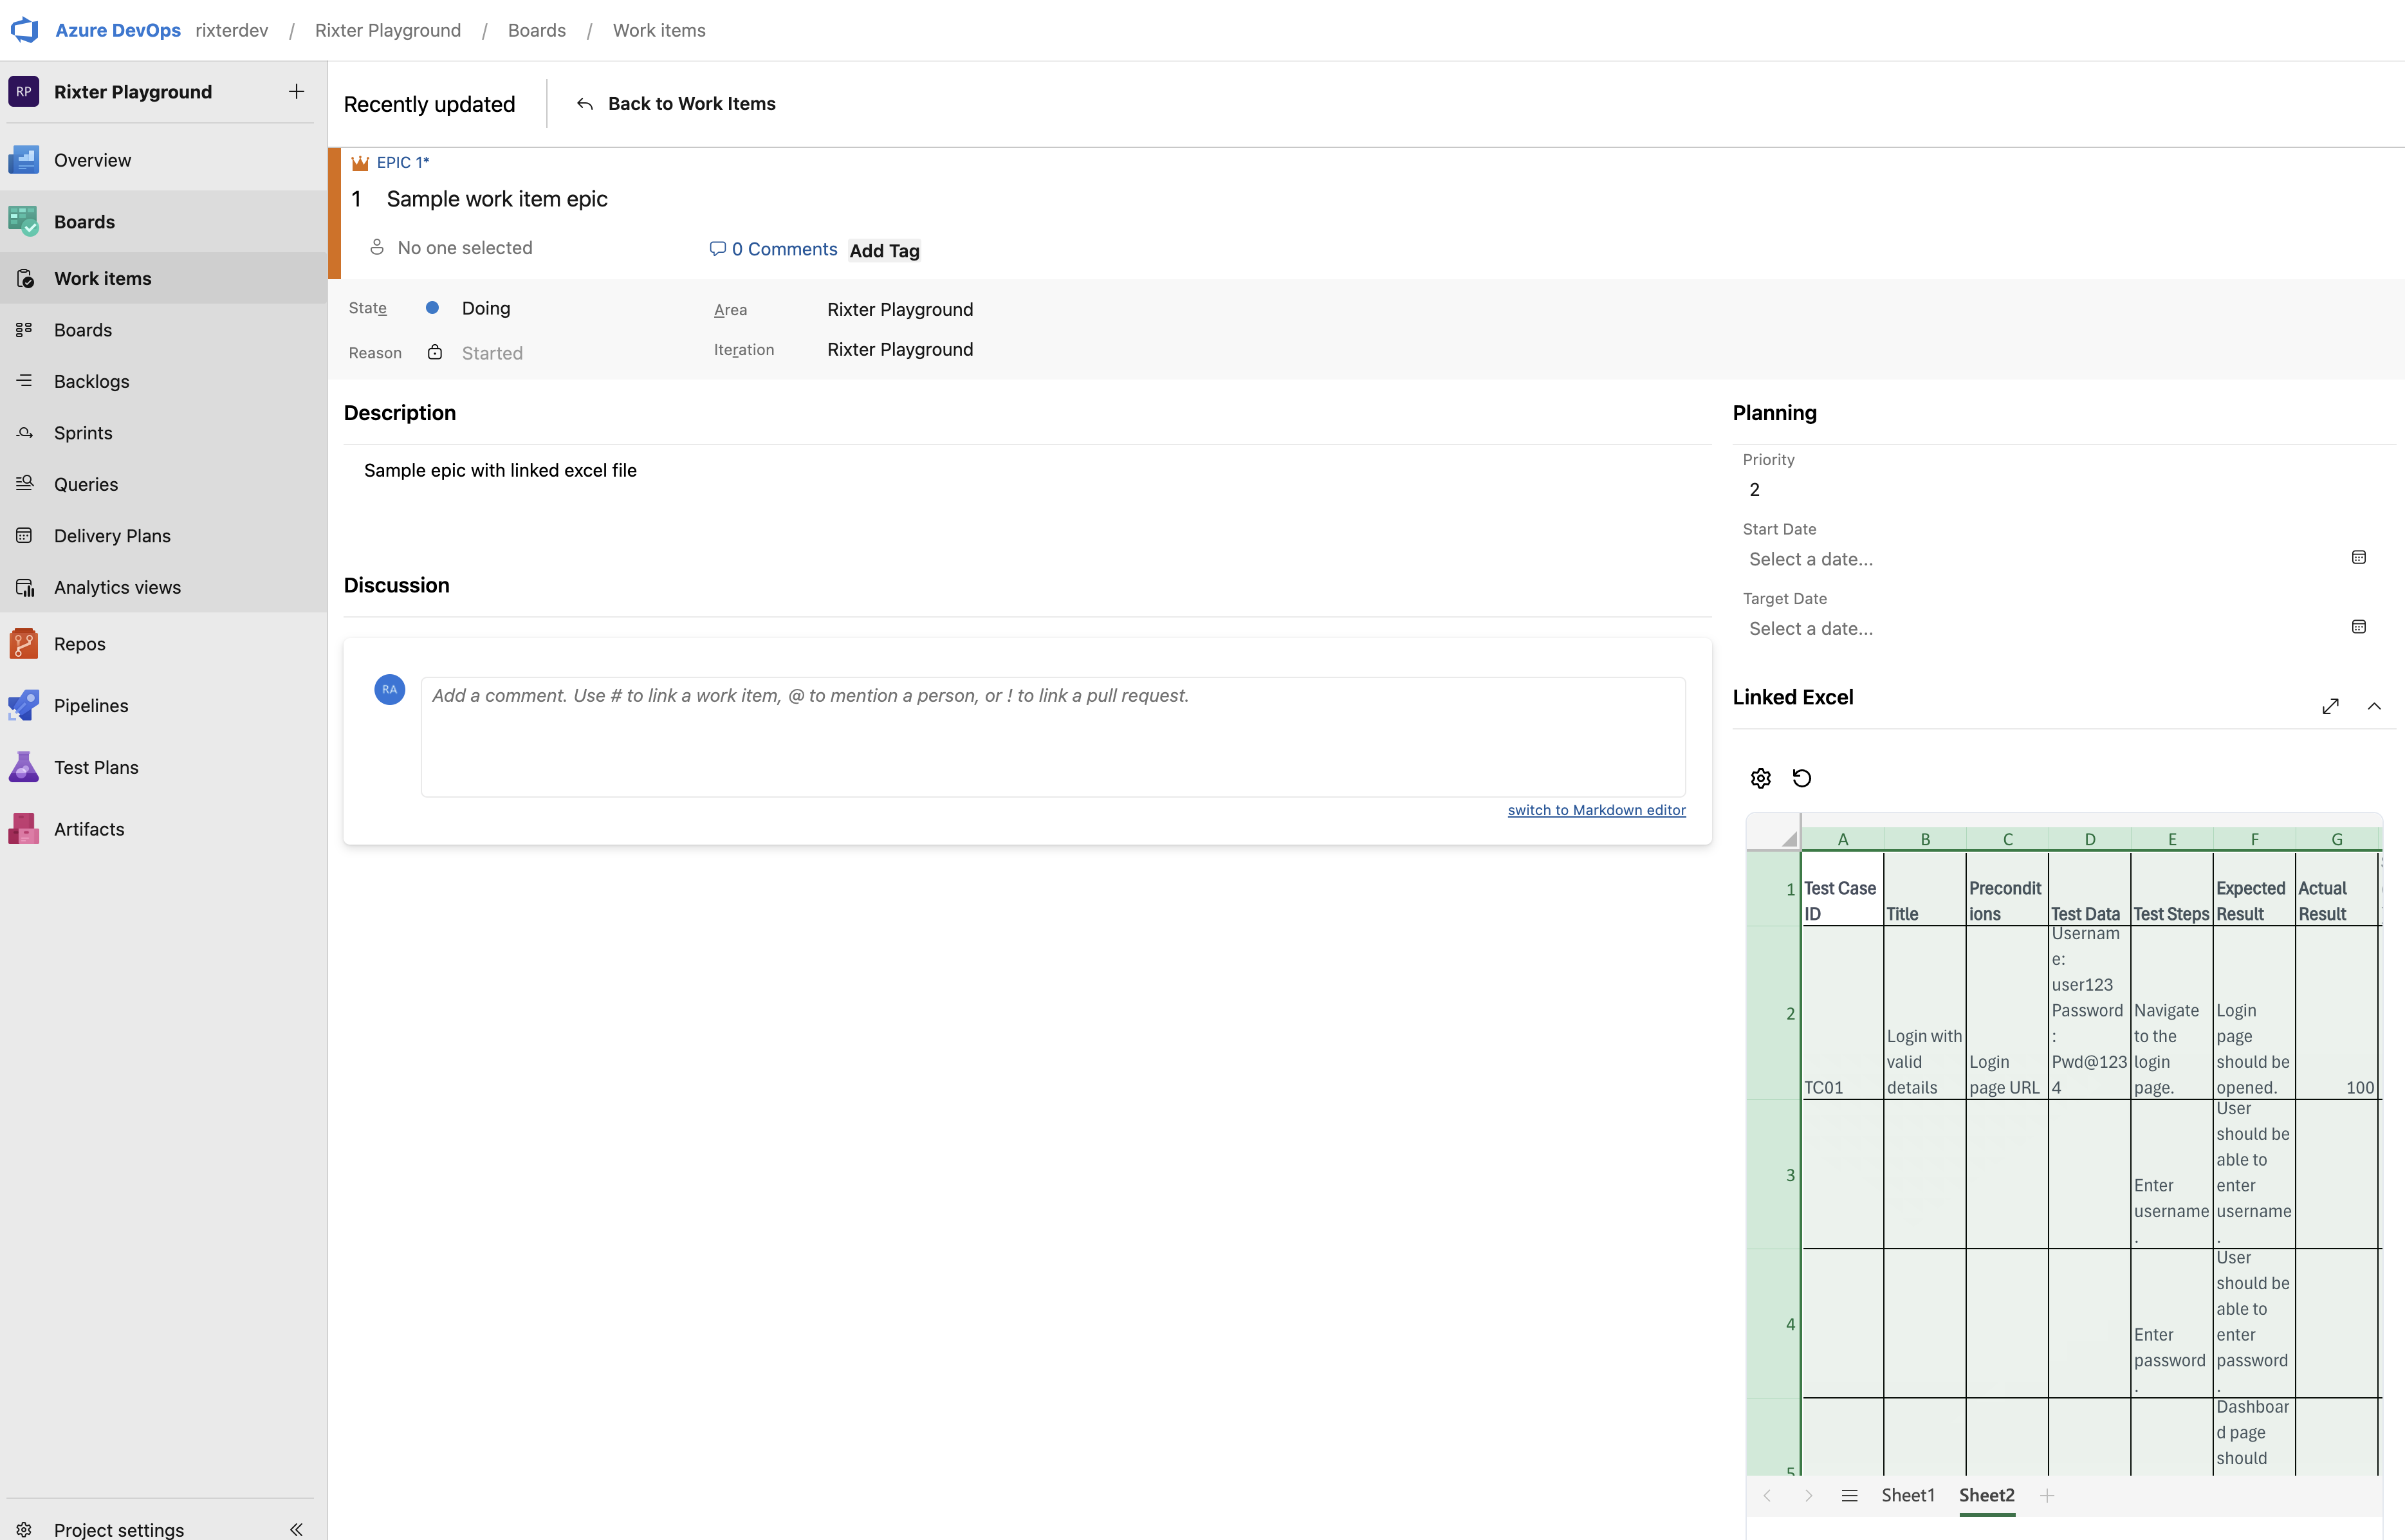Image resolution: width=2405 pixels, height=1540 pixels.
Task: Open Boards from the breadcrumb
Action: click(x=536, y=30)
